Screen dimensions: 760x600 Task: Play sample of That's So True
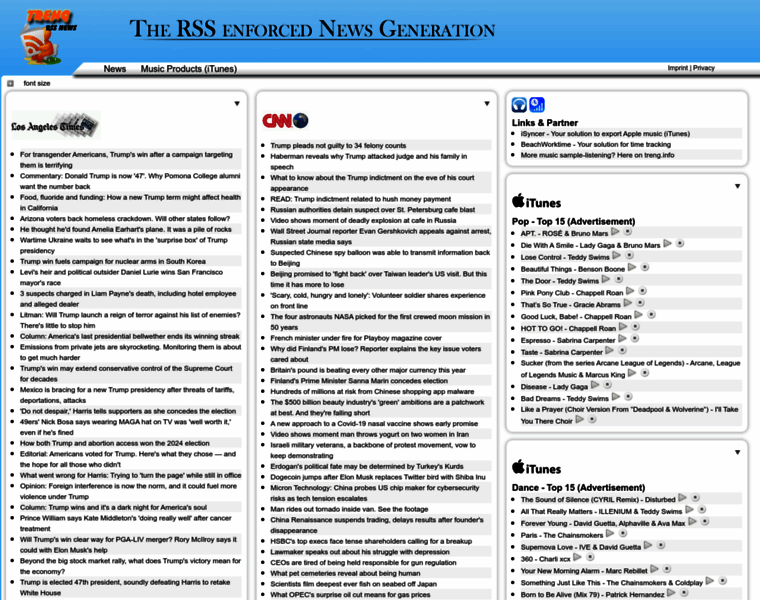tap(628, 303)
